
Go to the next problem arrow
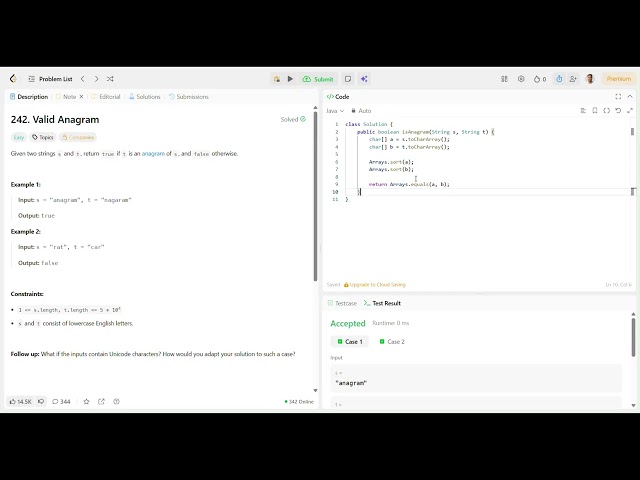click(96, 79)
